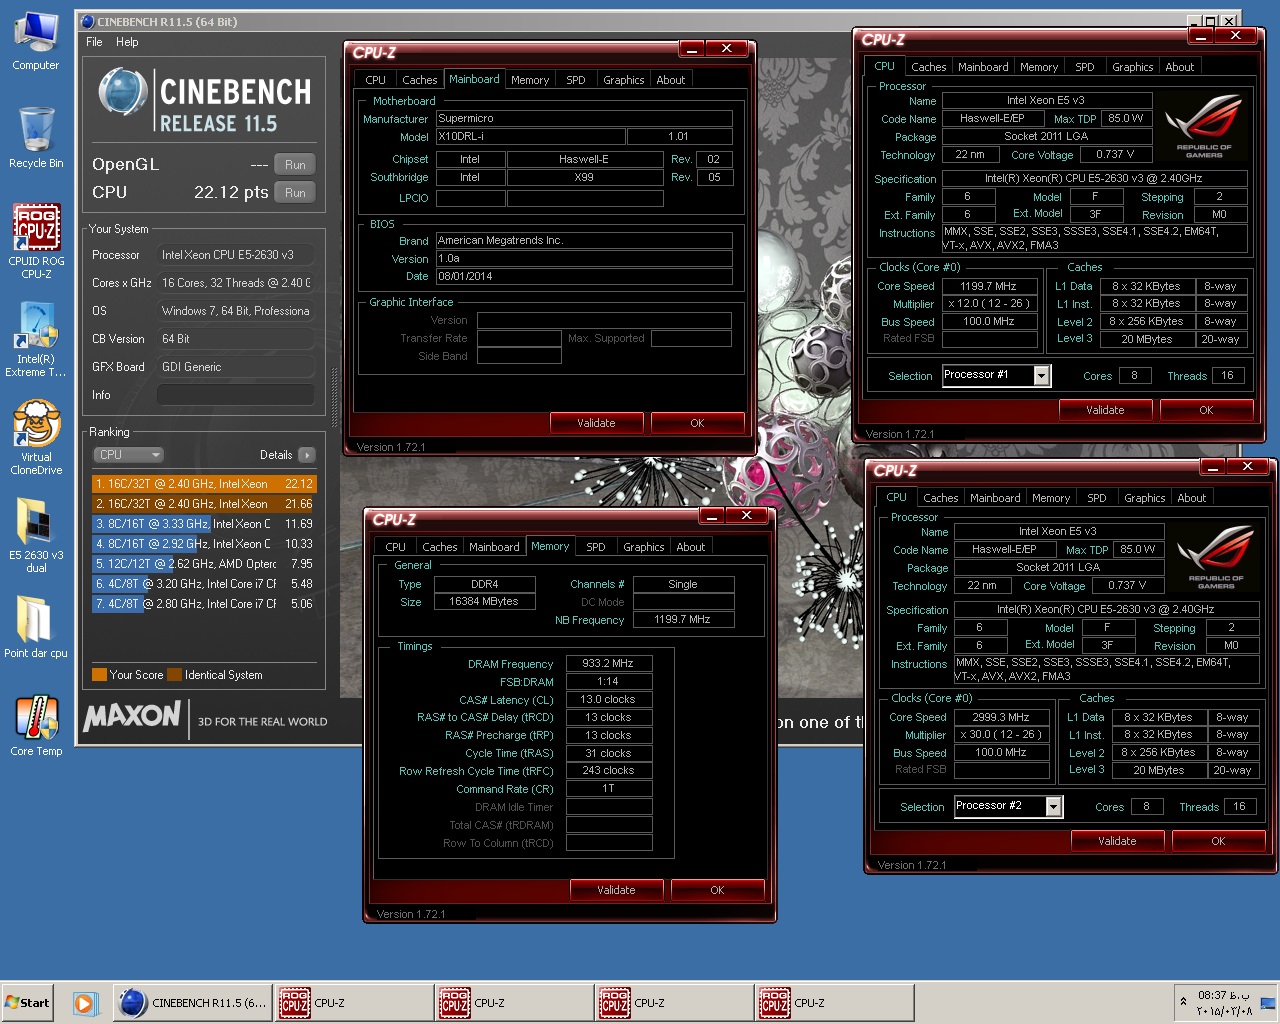Select Mainboard tab in Memory CPU-Z window
The image size is (1280, 1024).
[494, 547]
